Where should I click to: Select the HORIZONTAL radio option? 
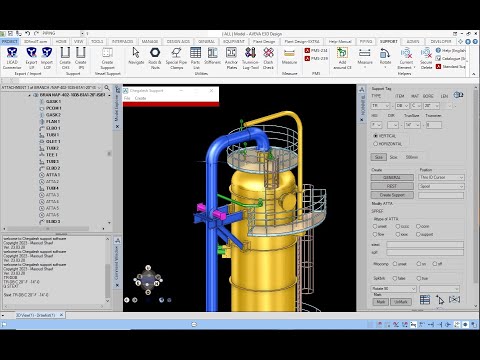click(x=376, y=144)
